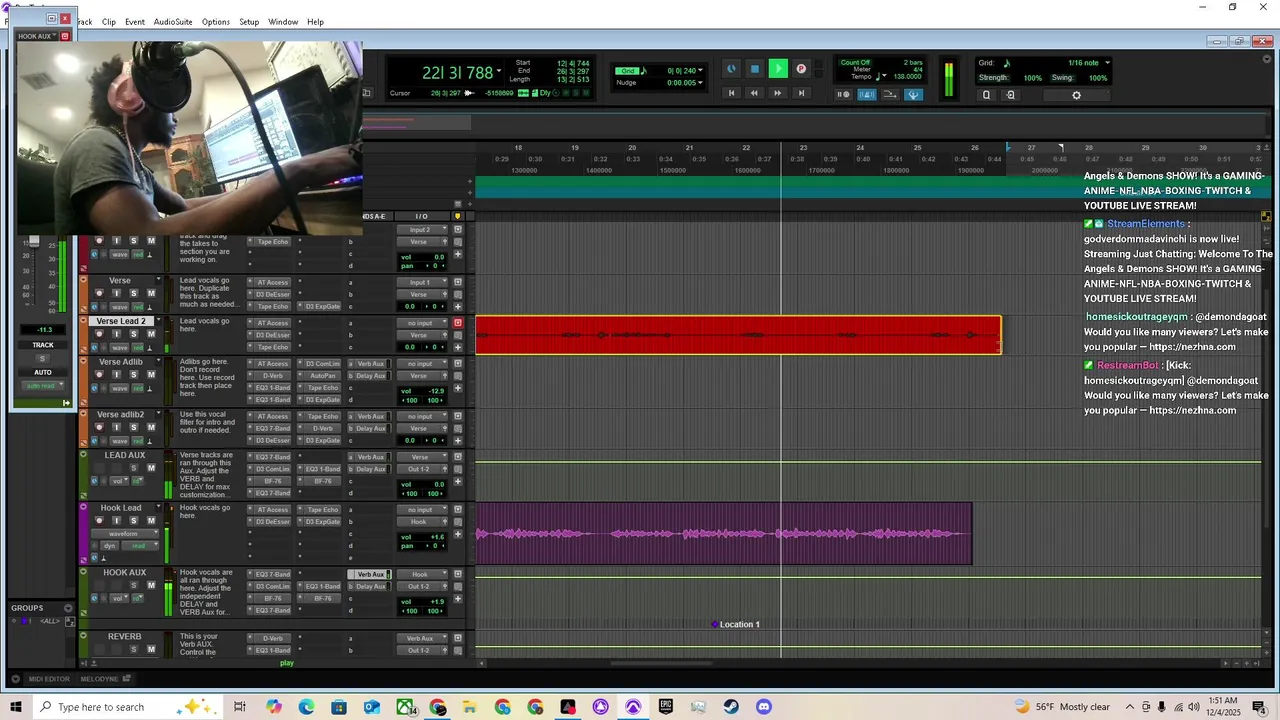The image size is (1280, 720).
Task: Open LEAD AUX output 'Out 1-2' selector
Action: pos(420,469)
